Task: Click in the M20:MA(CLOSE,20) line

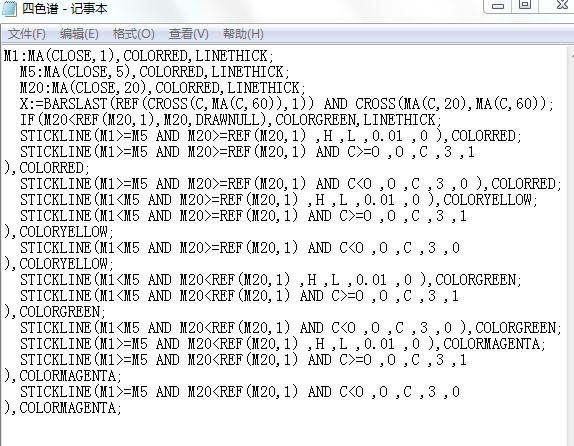Action: (163, 88)
